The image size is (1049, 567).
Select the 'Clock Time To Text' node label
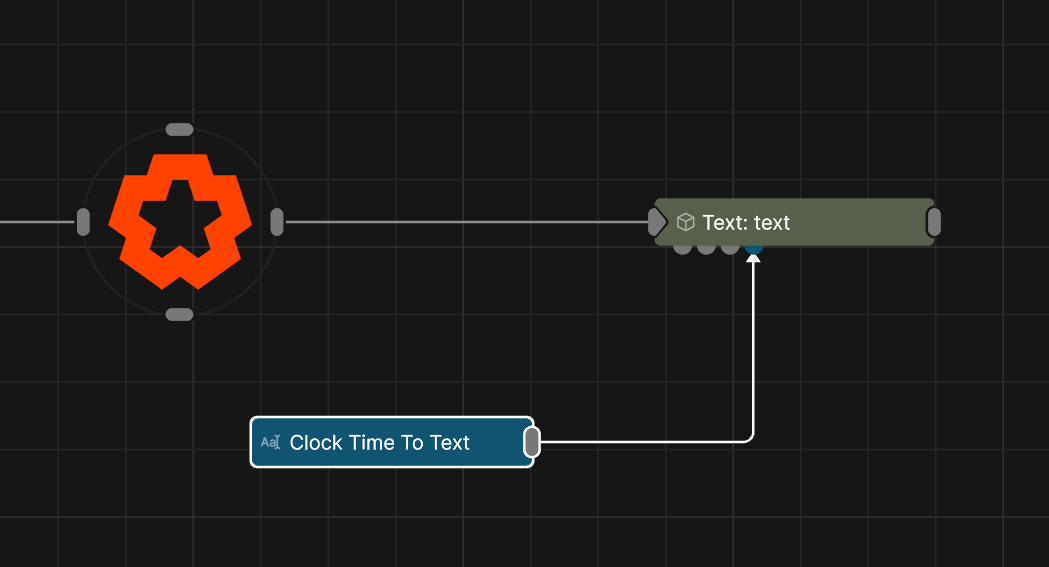379,442
